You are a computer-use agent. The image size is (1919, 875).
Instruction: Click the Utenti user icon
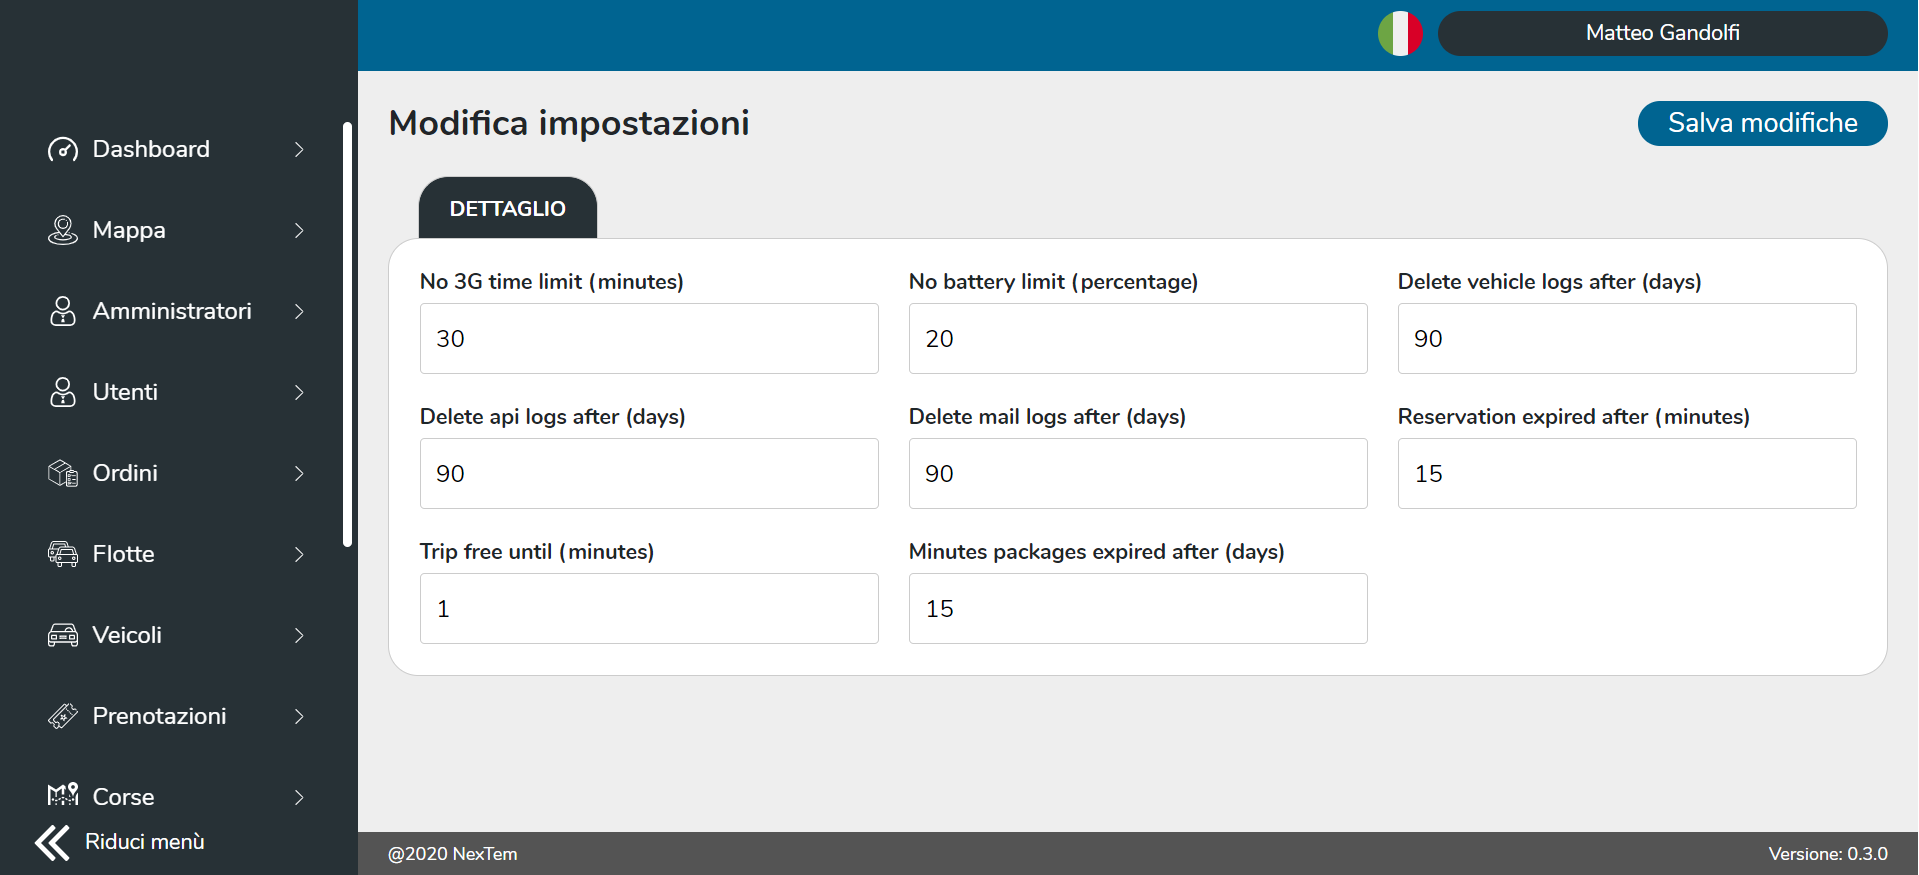click(63, 393)
